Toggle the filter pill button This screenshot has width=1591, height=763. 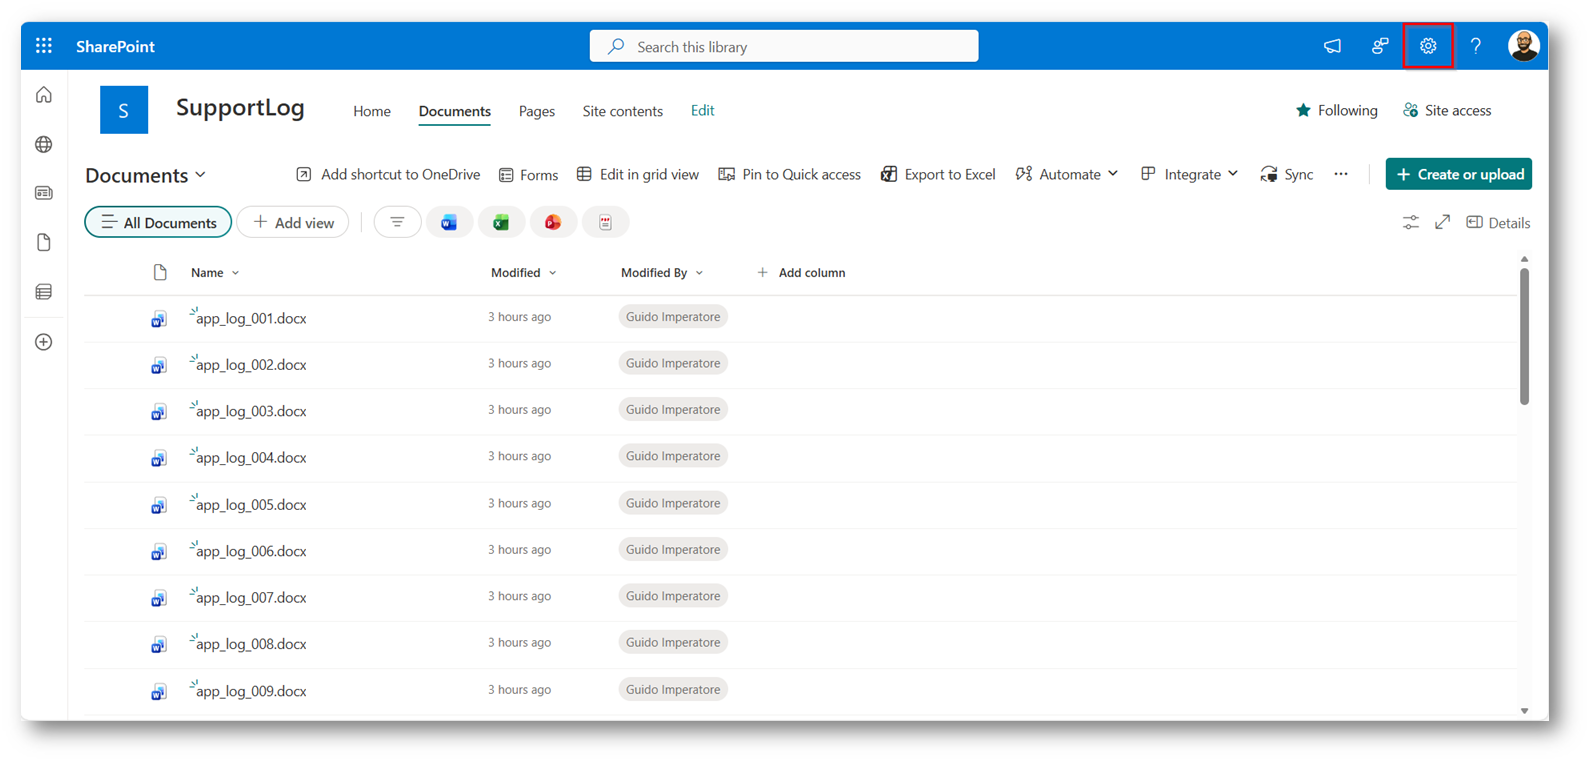click(397, 223)
